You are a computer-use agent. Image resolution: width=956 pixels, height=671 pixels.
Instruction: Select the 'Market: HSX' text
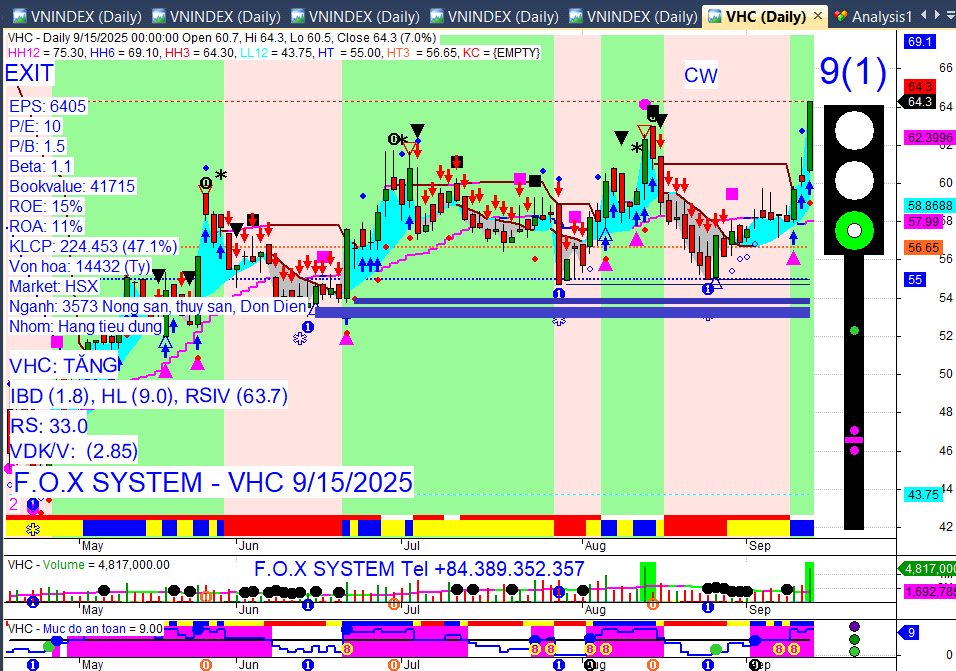tap(54, 286)
